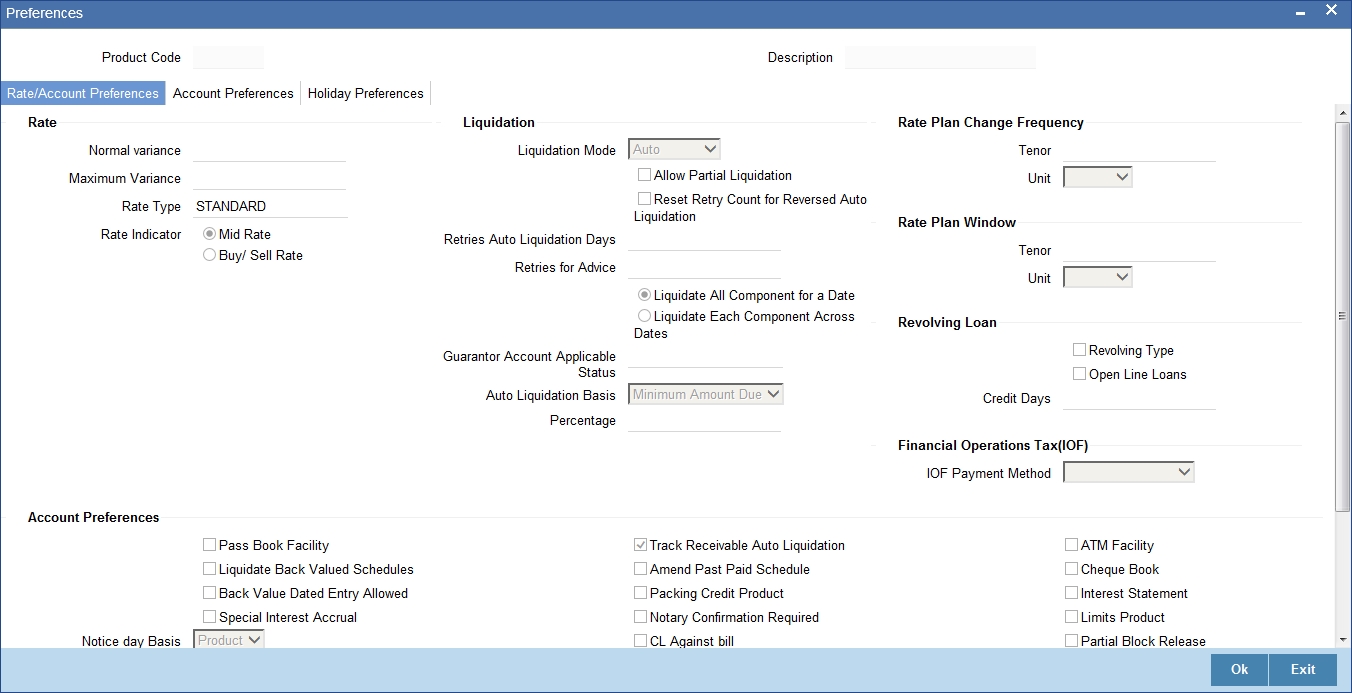The height and width of the screenshot is (693, 1352).
Task: Click the Retries Auto Liquidation Days field
Action: point(704,239)
